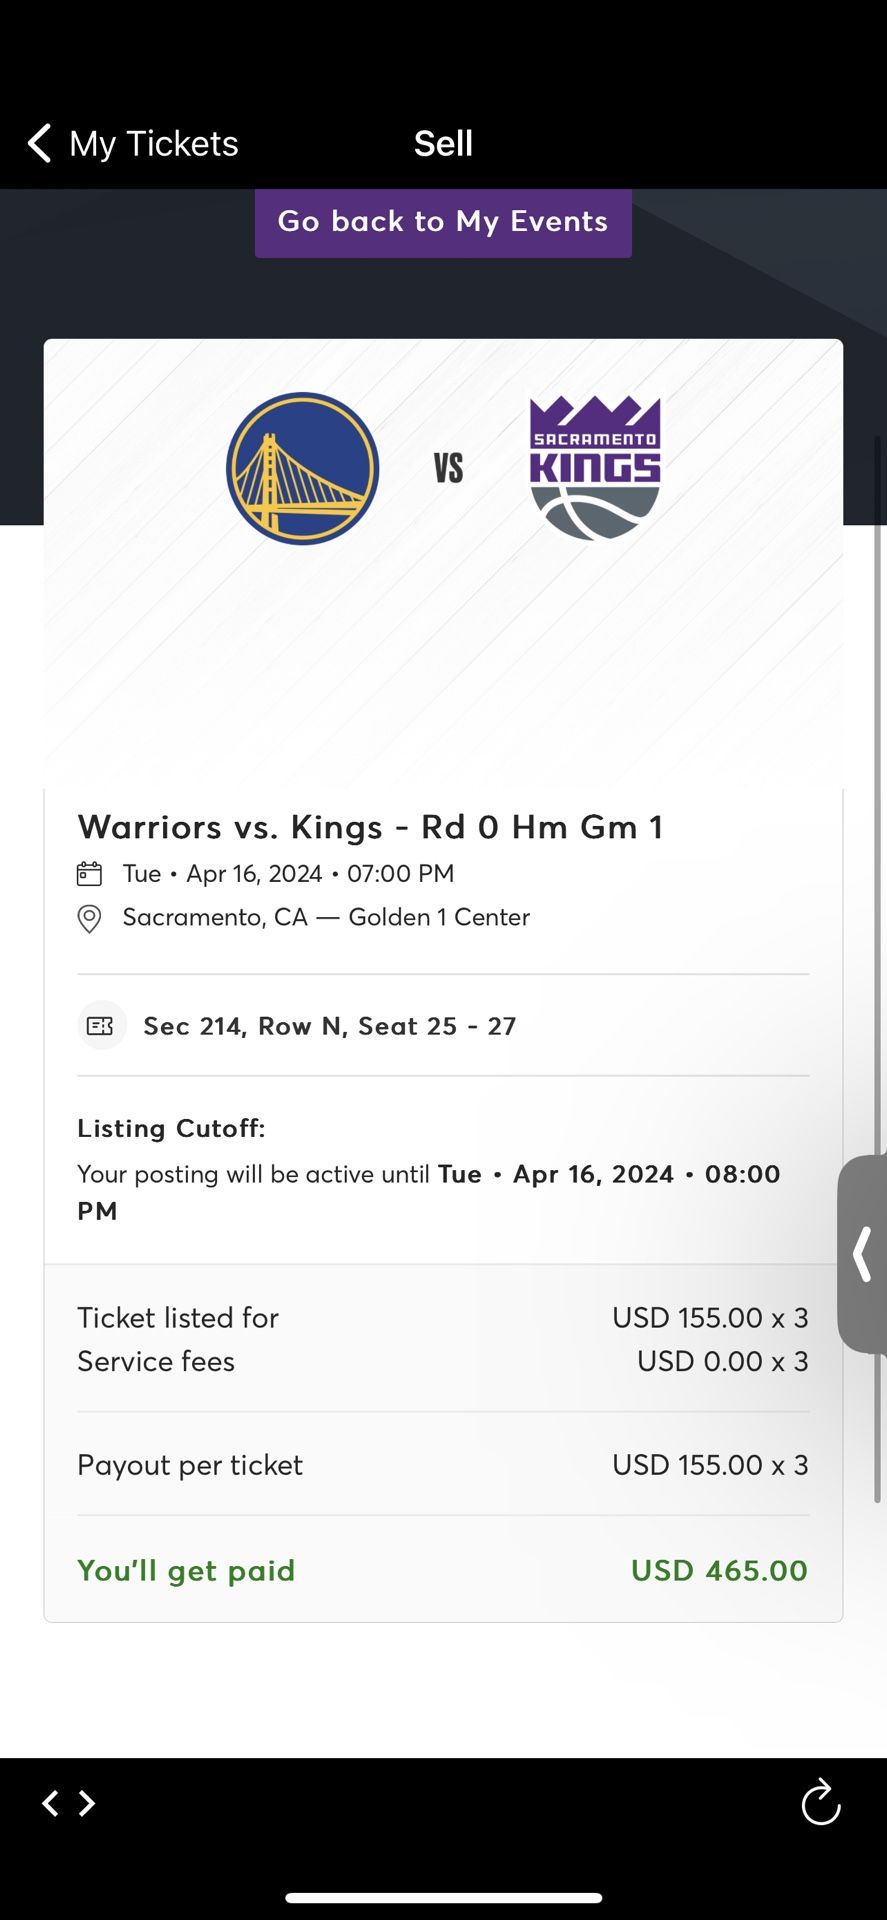
Task: Tap the Golden 1 Center venue text
Action: coord(439,918)
